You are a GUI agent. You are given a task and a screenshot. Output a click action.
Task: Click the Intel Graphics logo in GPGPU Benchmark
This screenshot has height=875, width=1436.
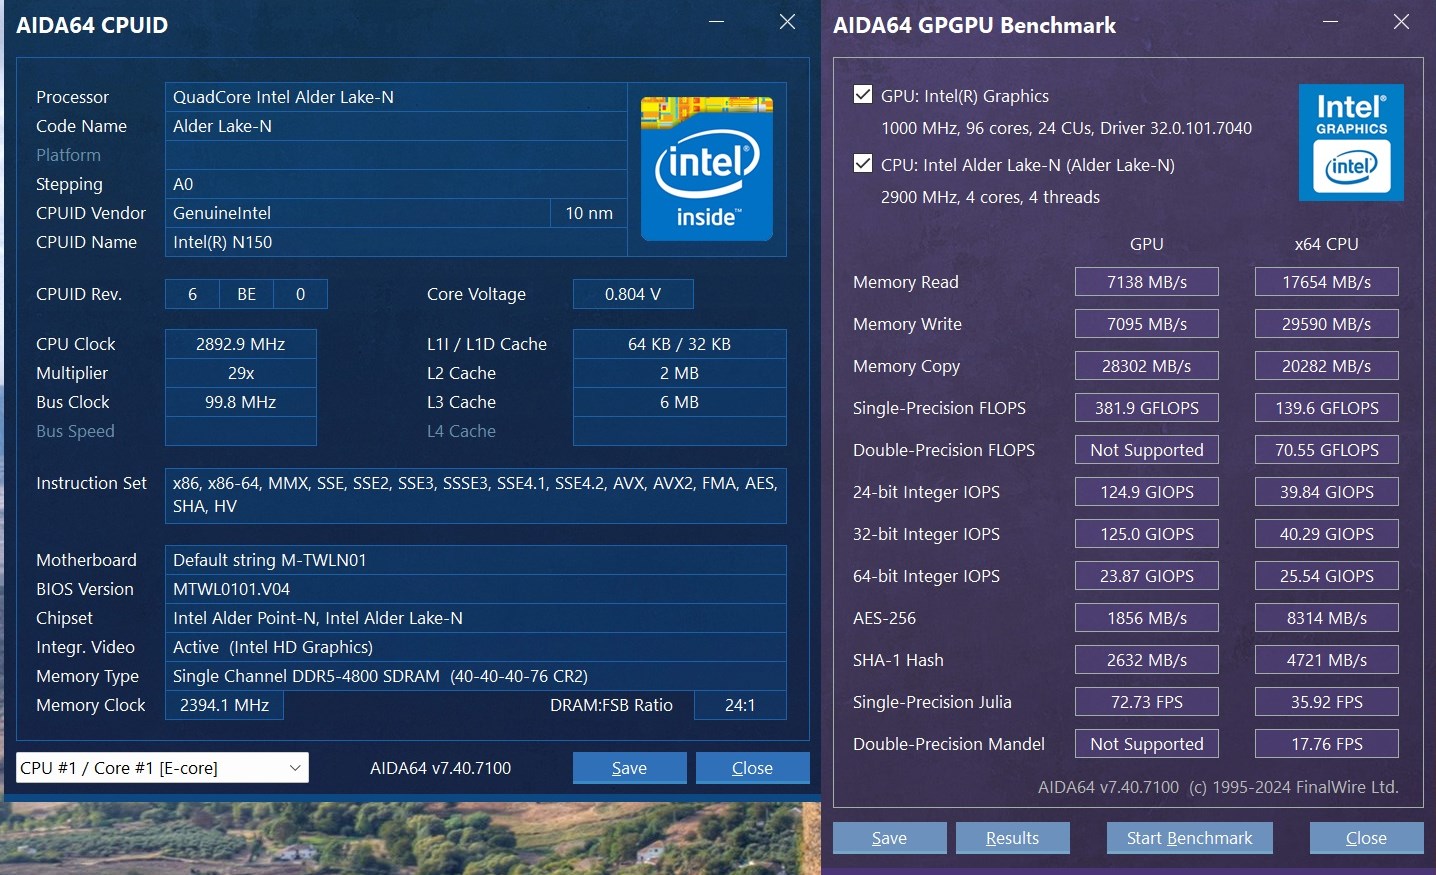click(x=1351, y=142)
